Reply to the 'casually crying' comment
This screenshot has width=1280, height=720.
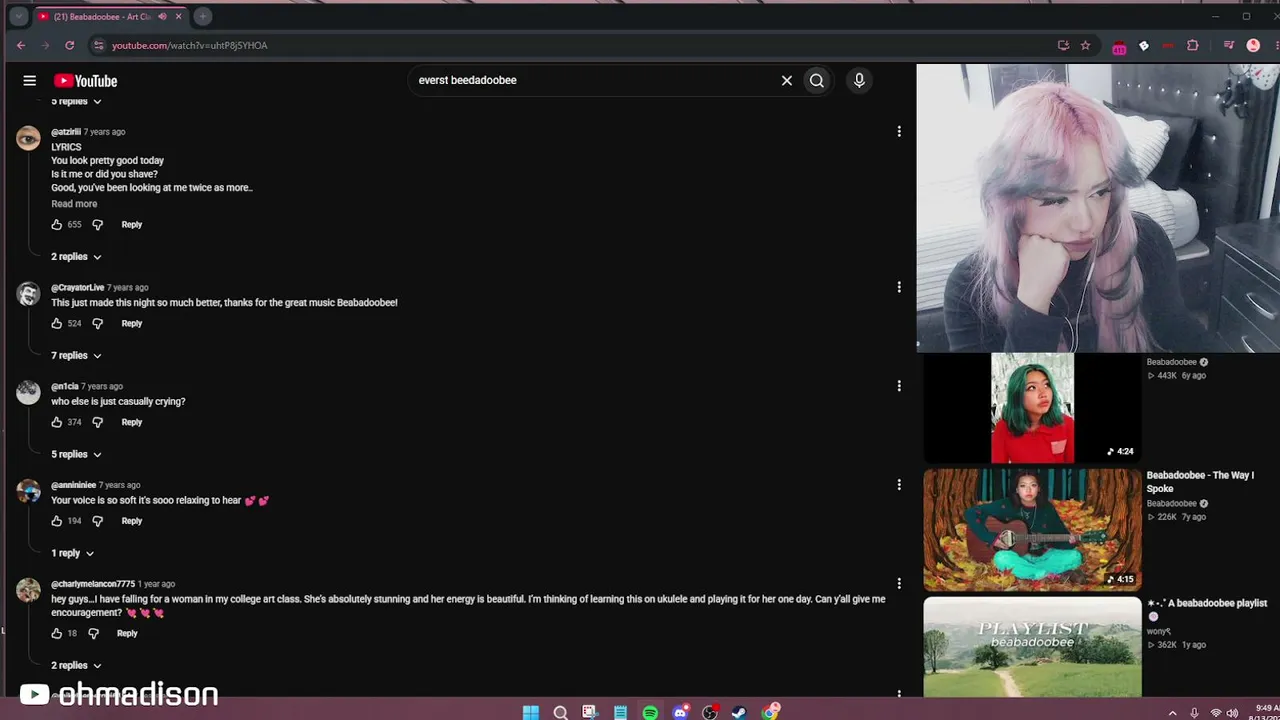pos(132,423)
